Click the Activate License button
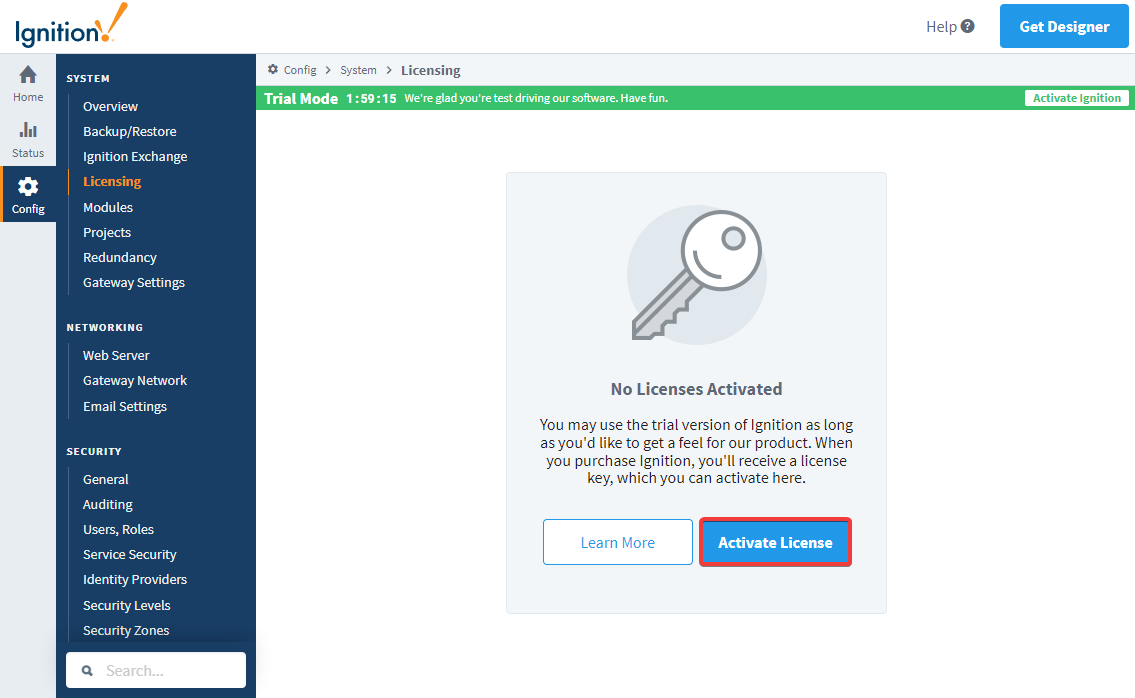This screenshot has height=698, width=1135. [775, 542]
